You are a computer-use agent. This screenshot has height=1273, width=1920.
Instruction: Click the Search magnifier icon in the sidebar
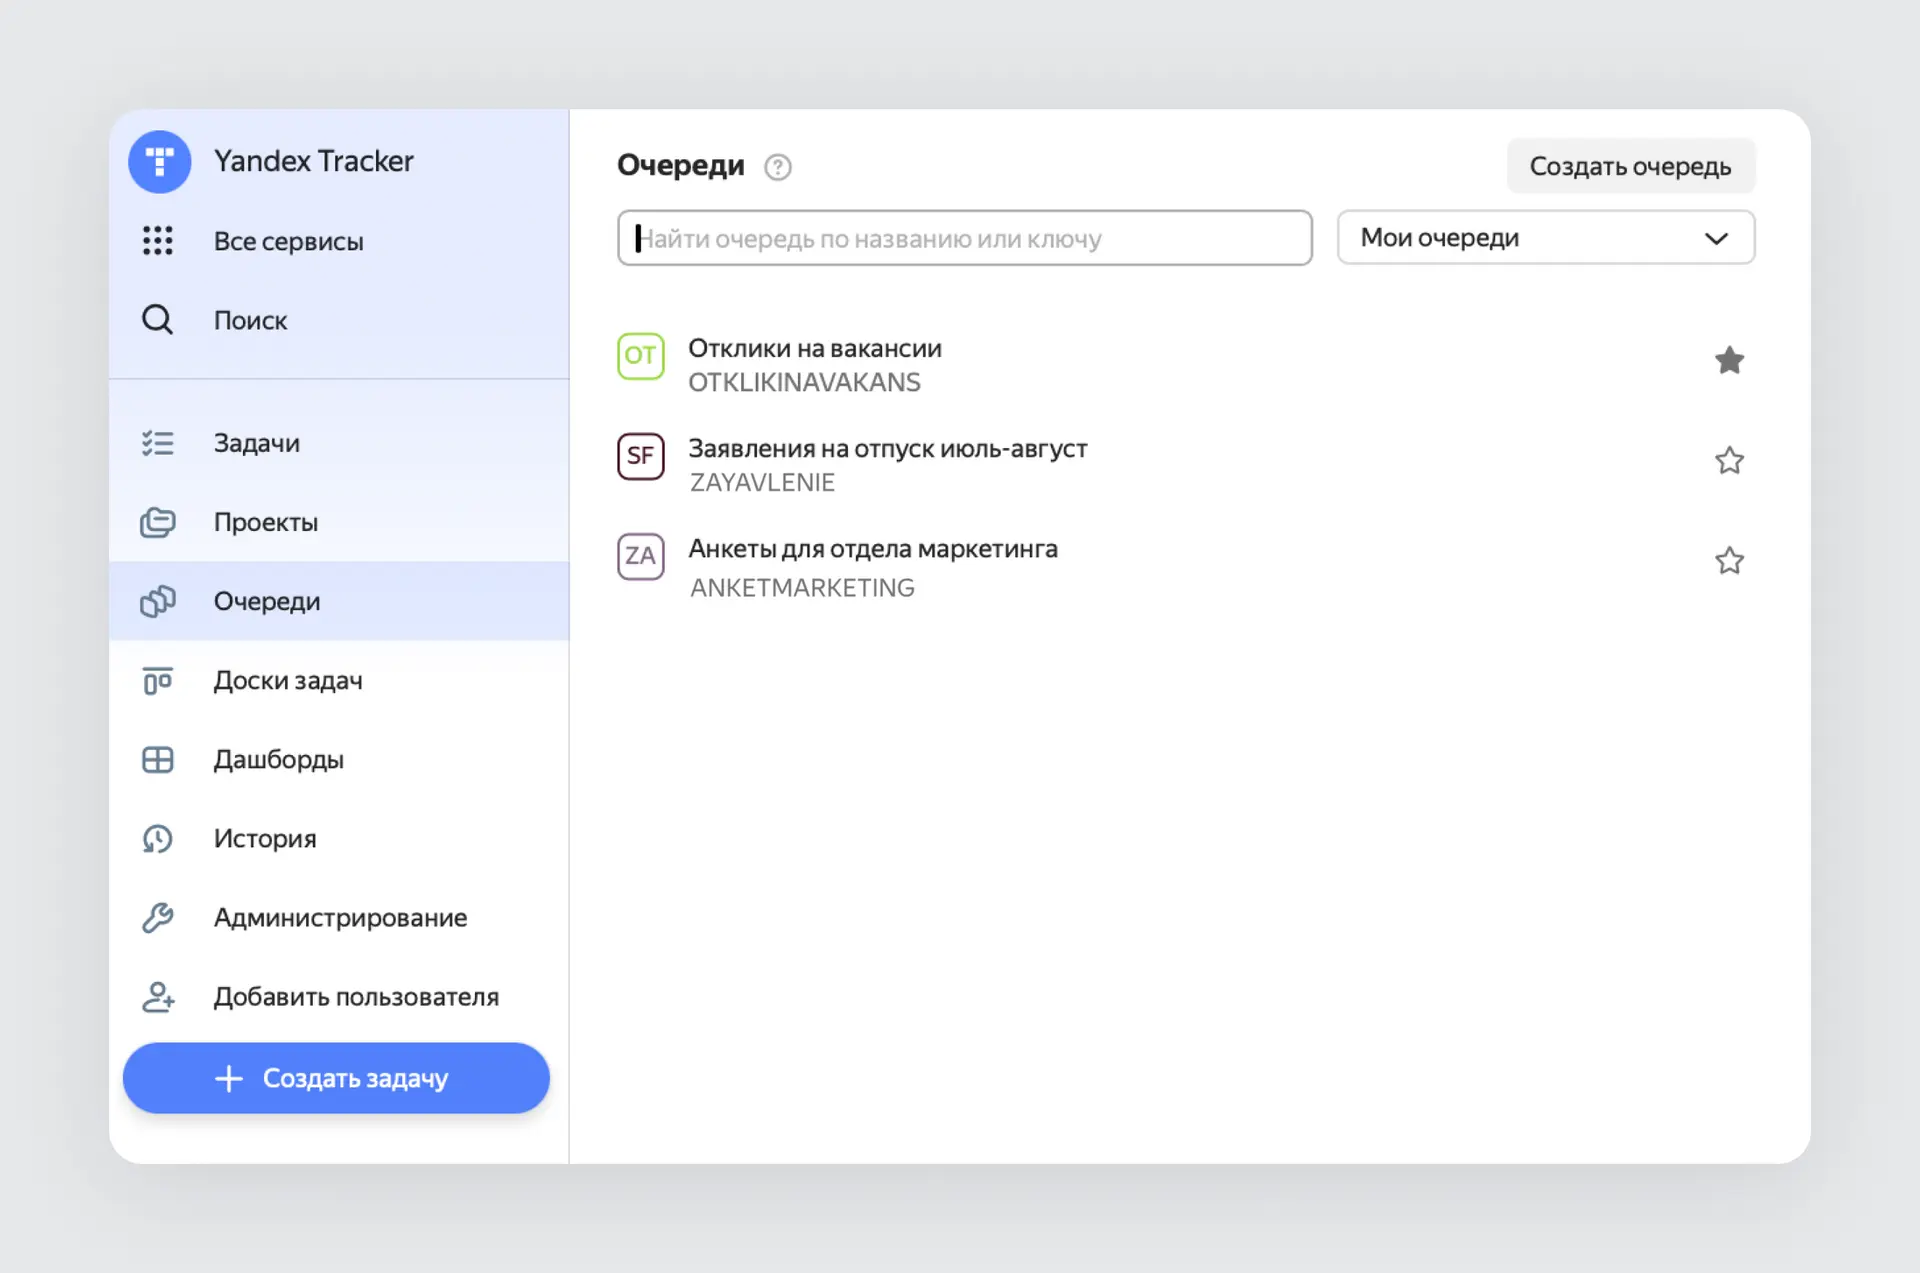click(157, 320)
